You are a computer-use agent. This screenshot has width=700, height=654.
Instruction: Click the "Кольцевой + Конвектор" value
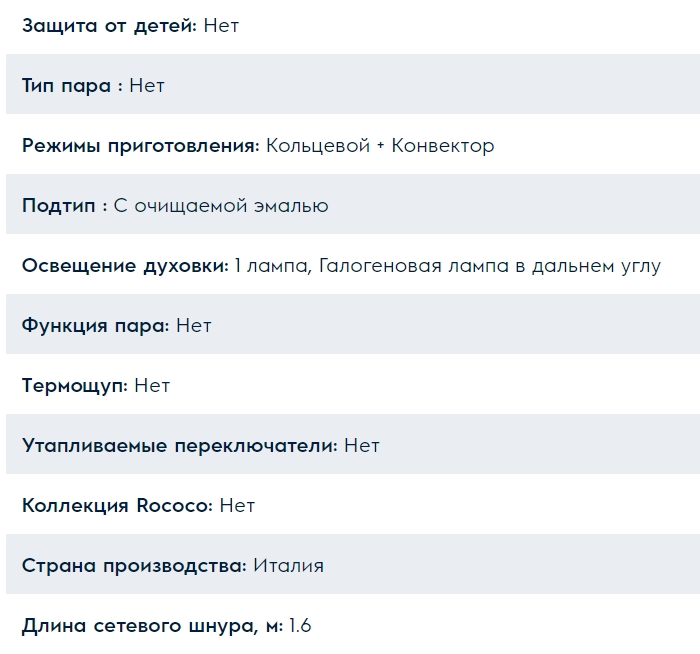[x=380, y=146]
